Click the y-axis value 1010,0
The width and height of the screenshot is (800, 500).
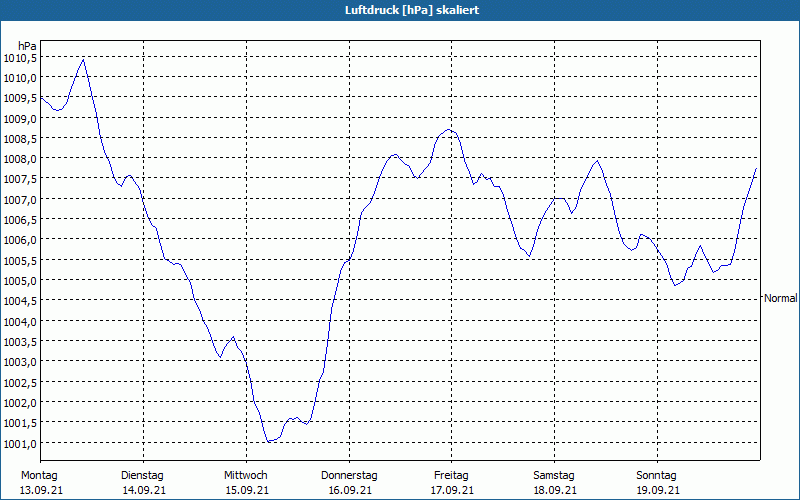(20, 78)
